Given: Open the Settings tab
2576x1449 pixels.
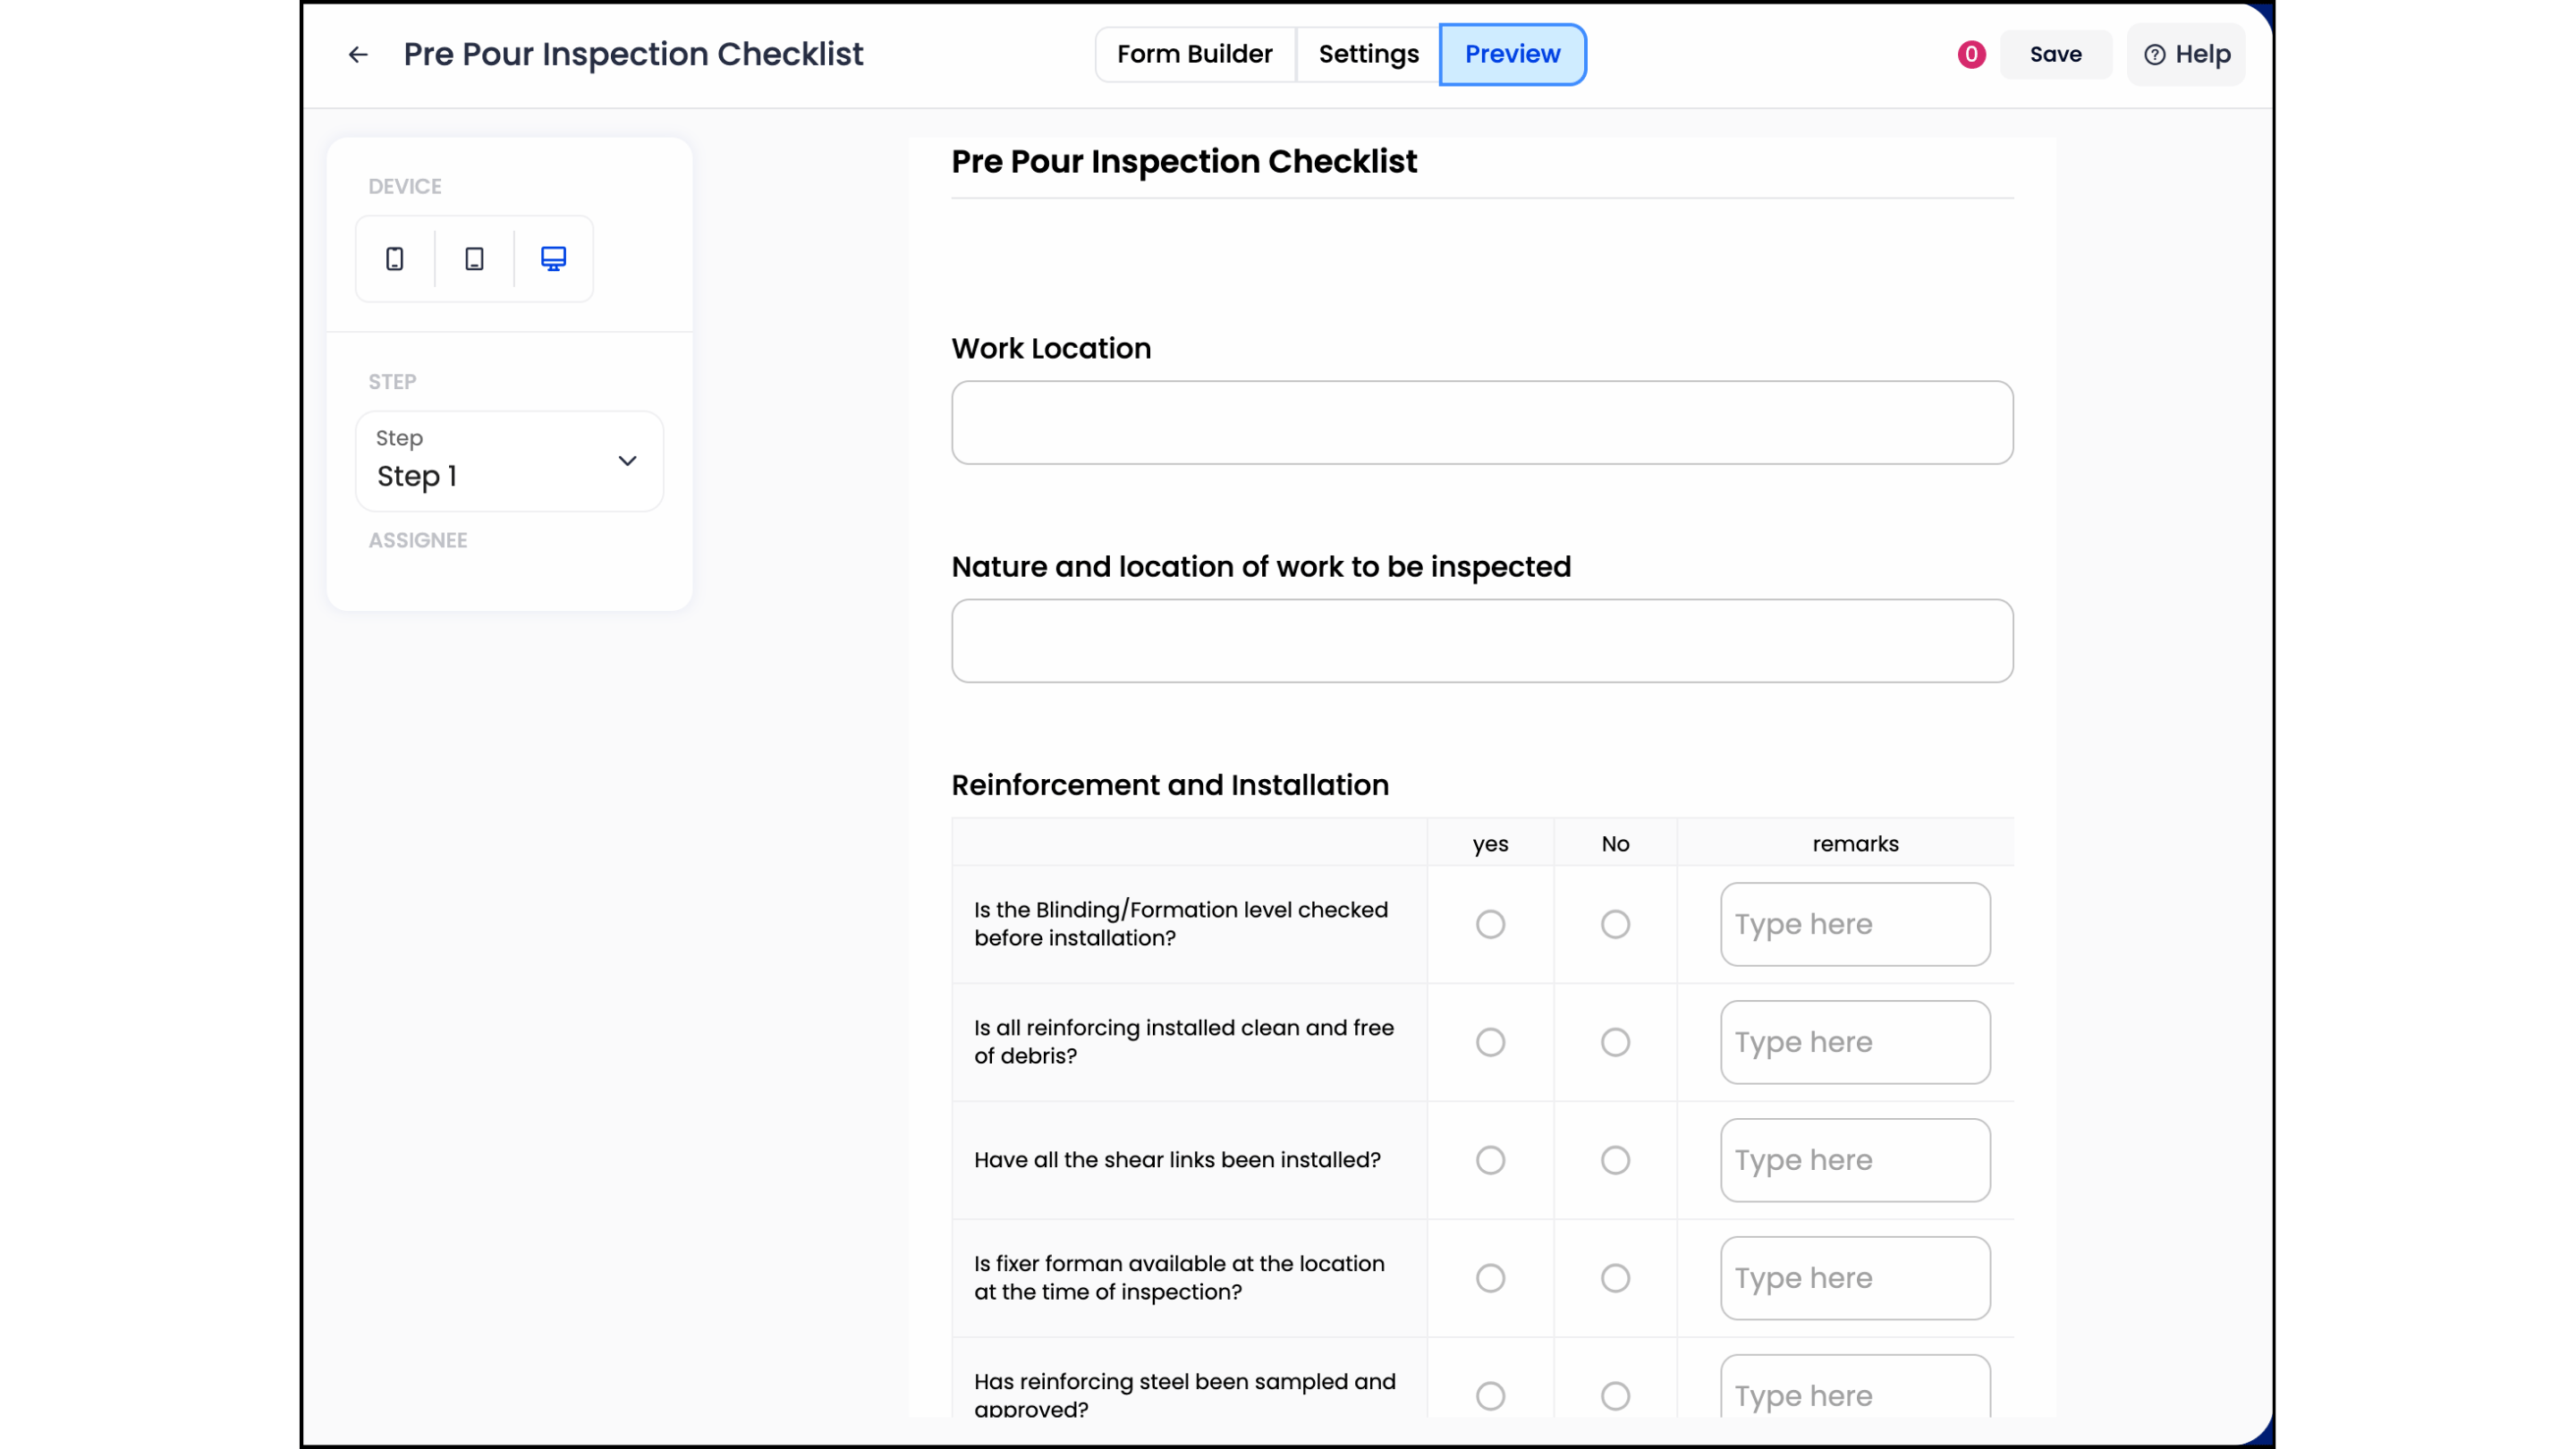Looking at the screenshot, I should tap(1368, 54).
